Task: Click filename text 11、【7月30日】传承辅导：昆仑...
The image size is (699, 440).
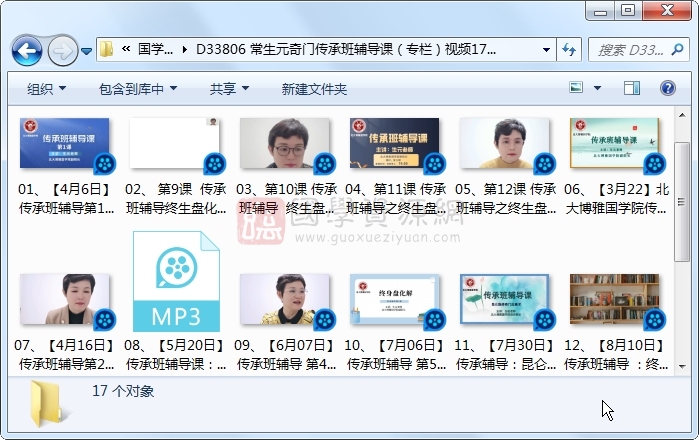Action: (506, 354)
